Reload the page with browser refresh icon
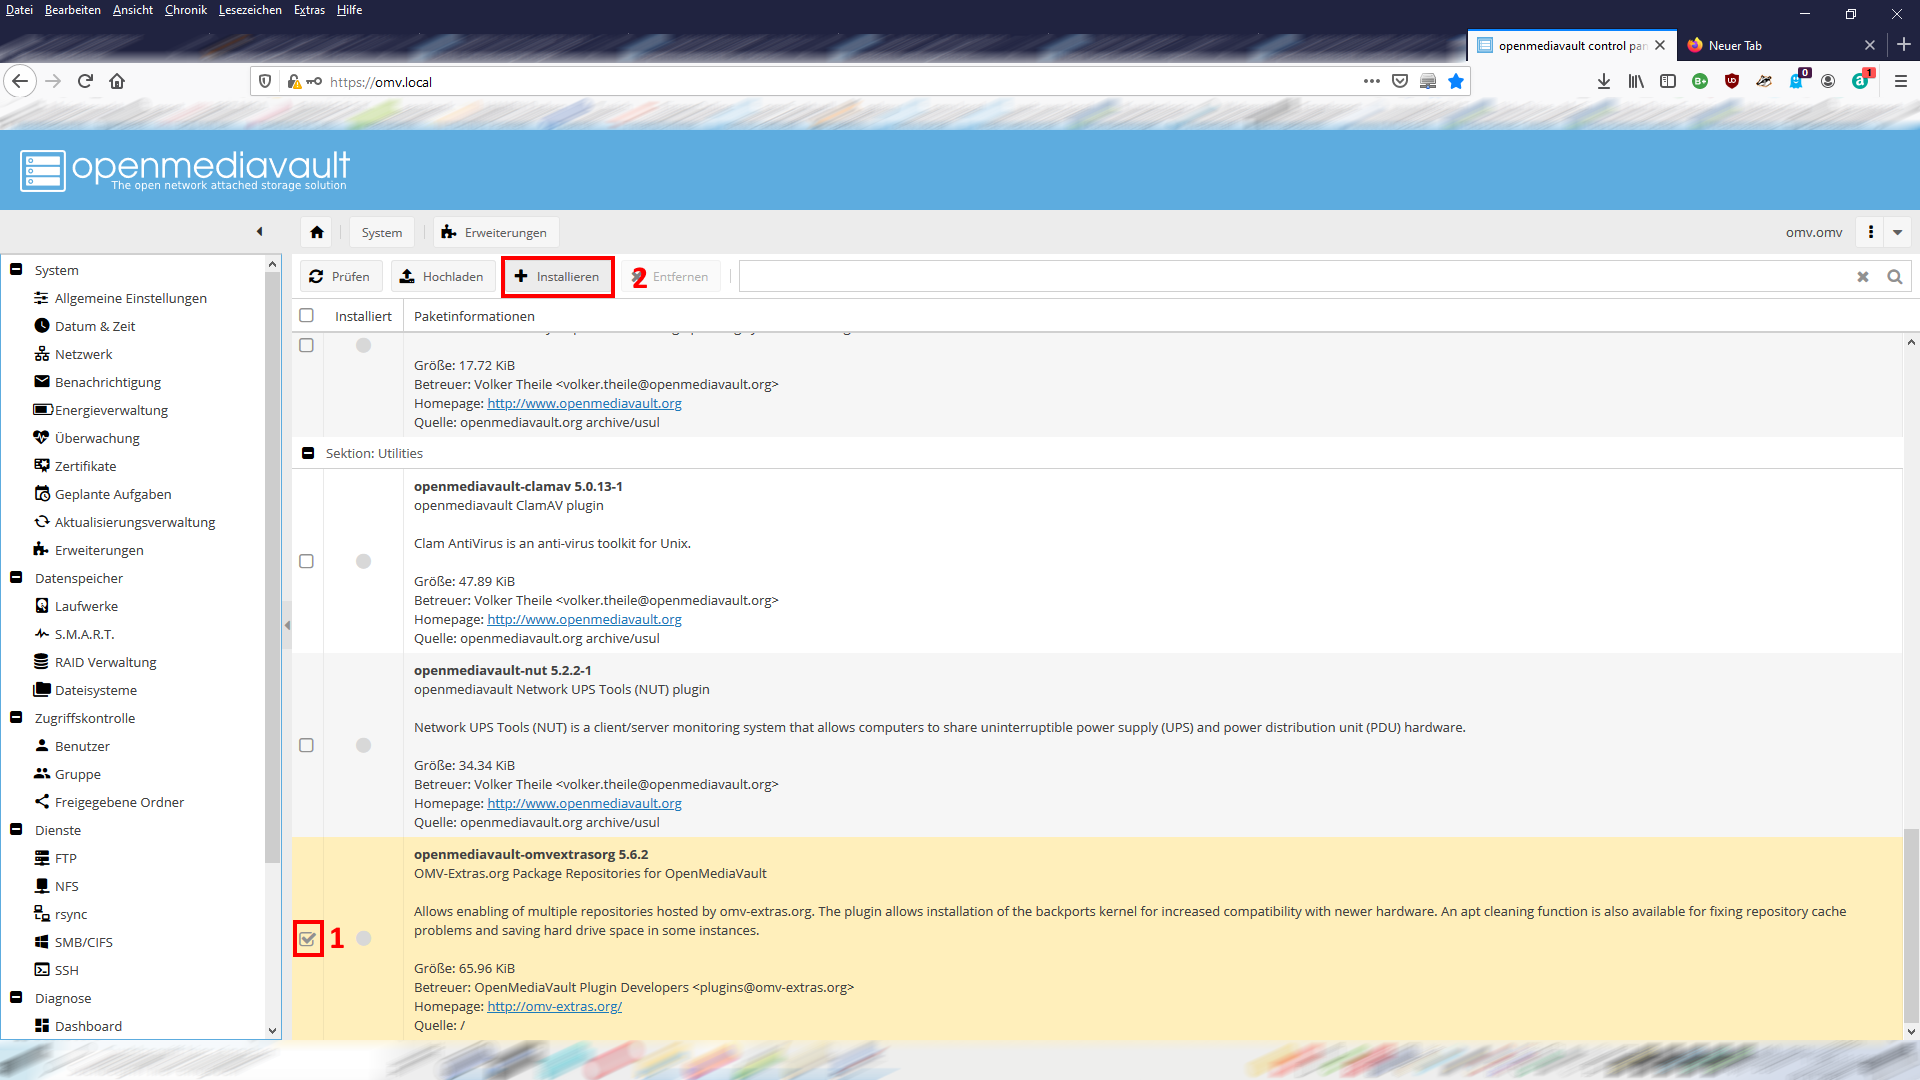The height and width of the screenshot is (1080, 1920). pos(85,81)
